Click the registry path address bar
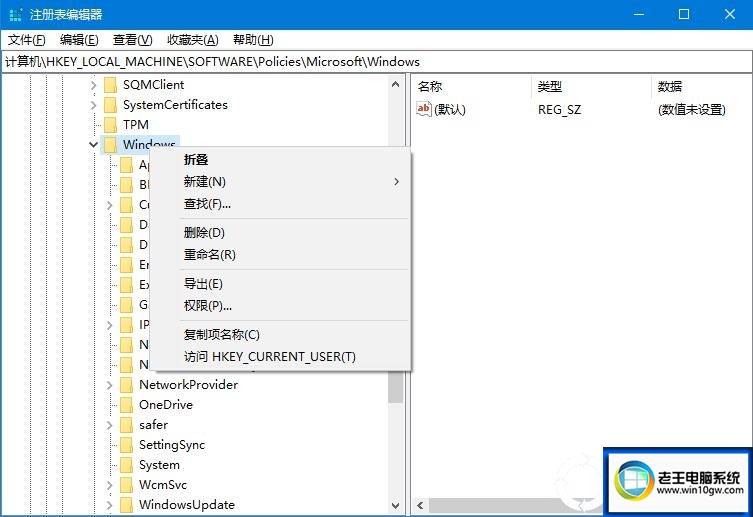The image size is (753, 517). coord(376,61)
